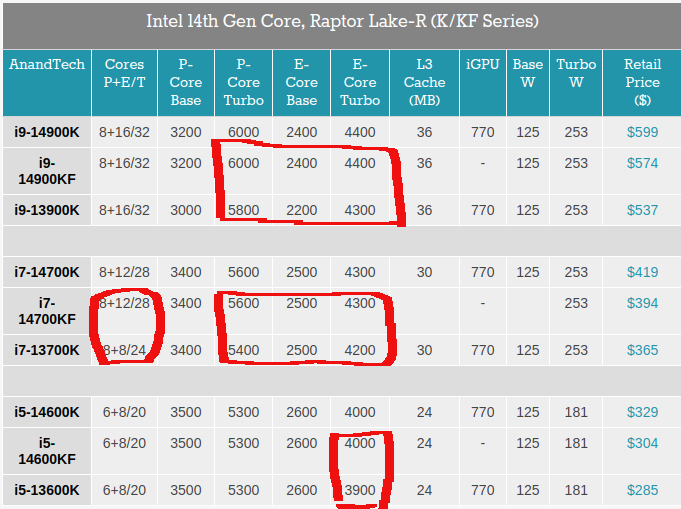
Task: Select the 'AnandTech' header cell
Action: point(47,83)
